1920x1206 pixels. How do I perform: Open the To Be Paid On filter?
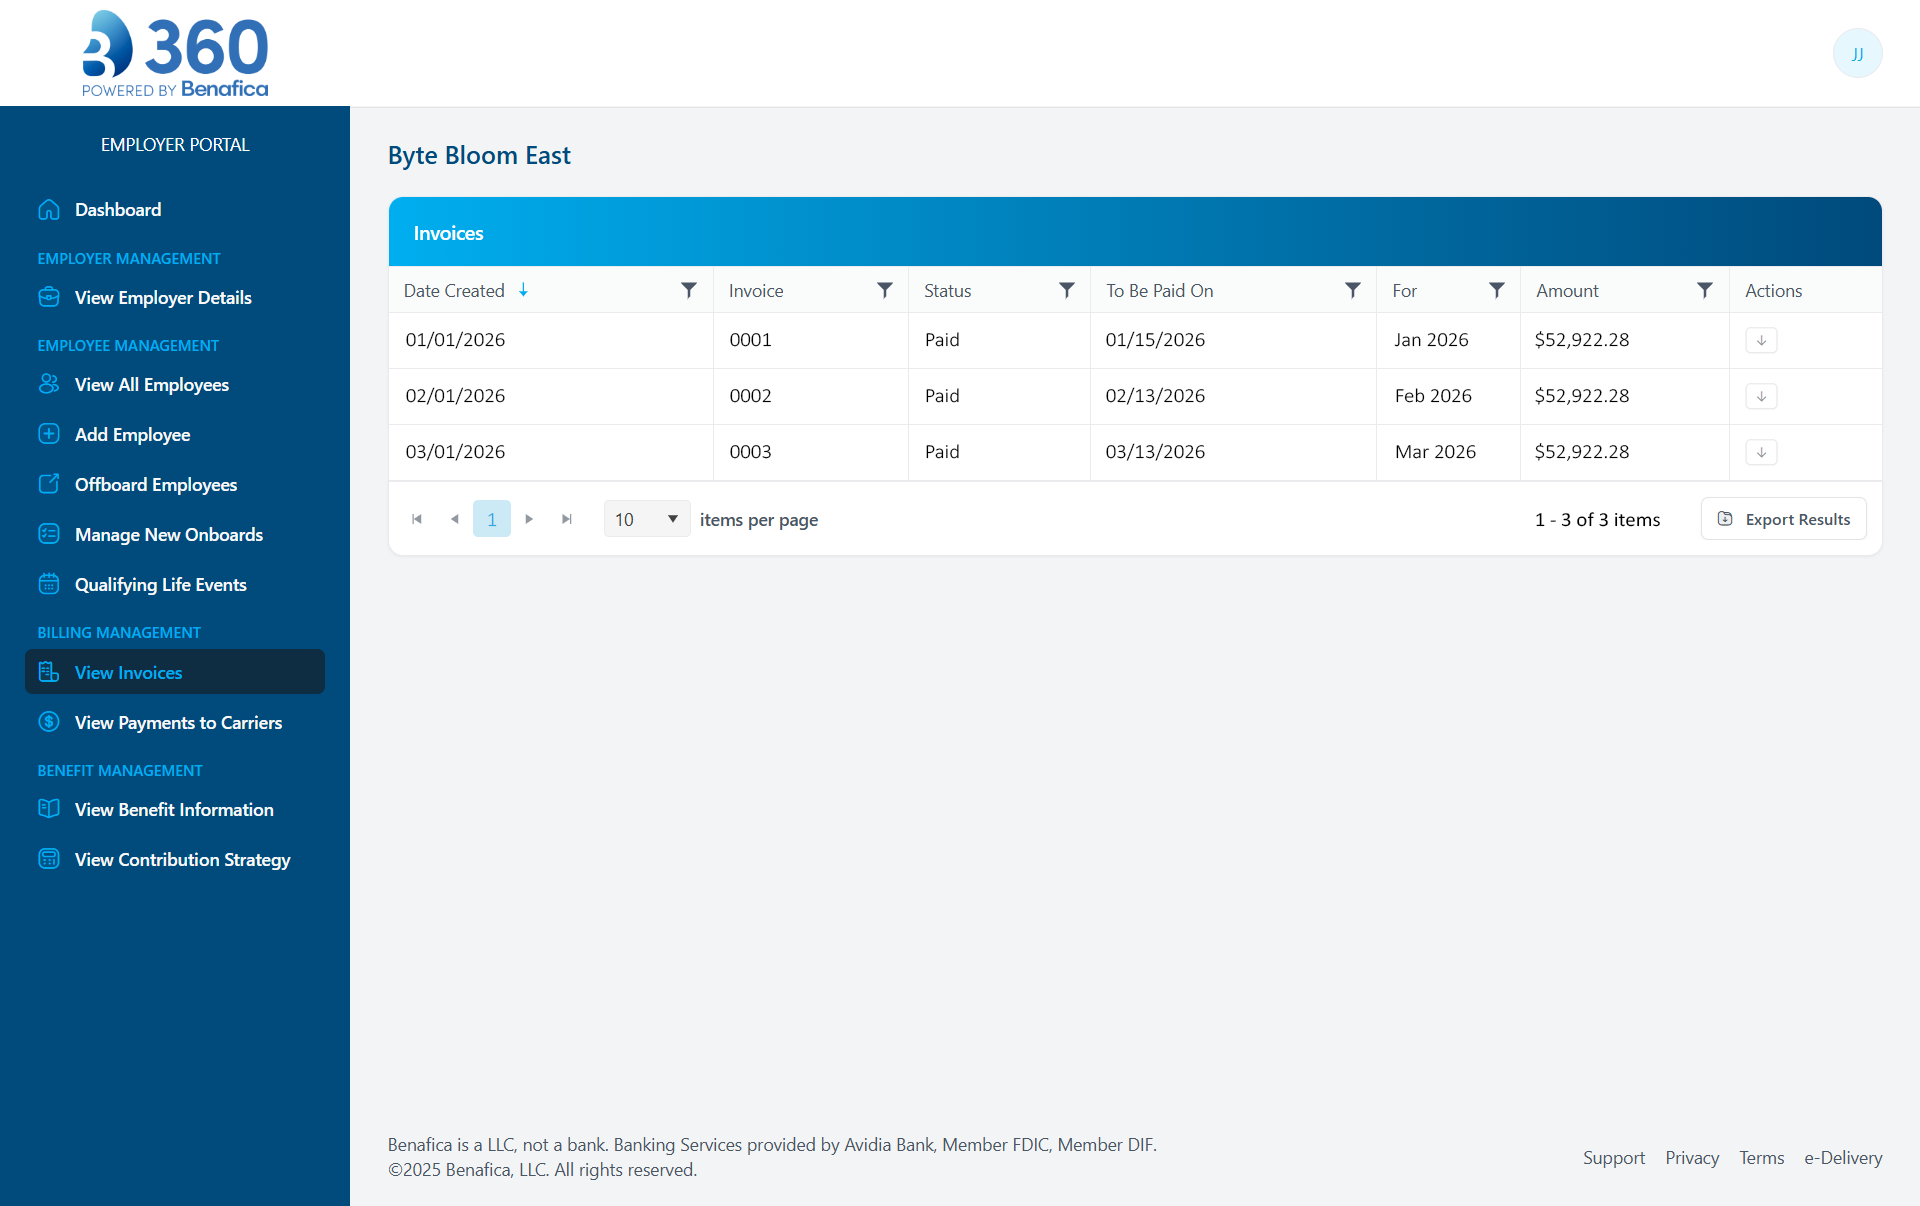click(1352, 290)
